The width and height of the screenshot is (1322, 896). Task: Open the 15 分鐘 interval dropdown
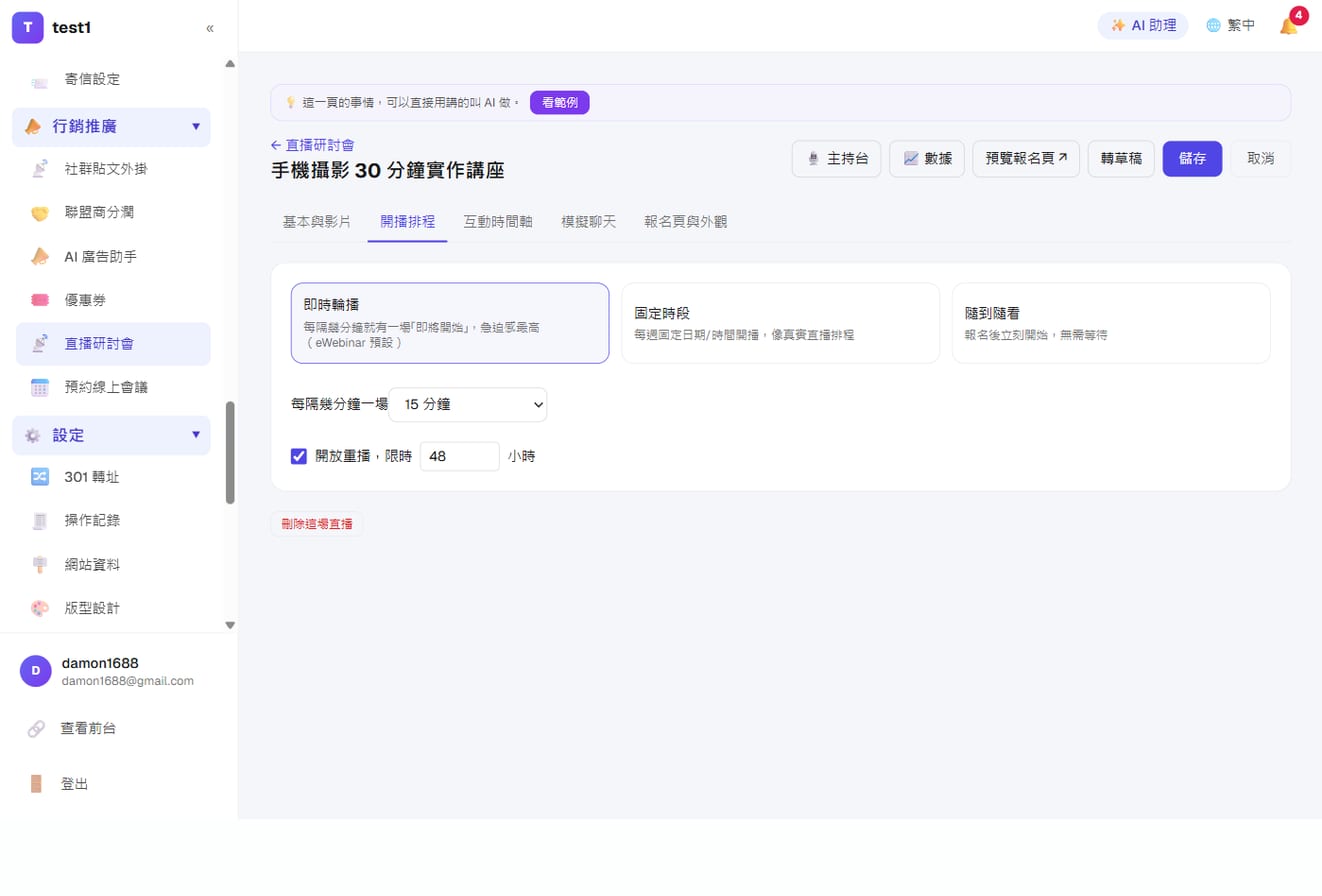click(x=468, y=405)
